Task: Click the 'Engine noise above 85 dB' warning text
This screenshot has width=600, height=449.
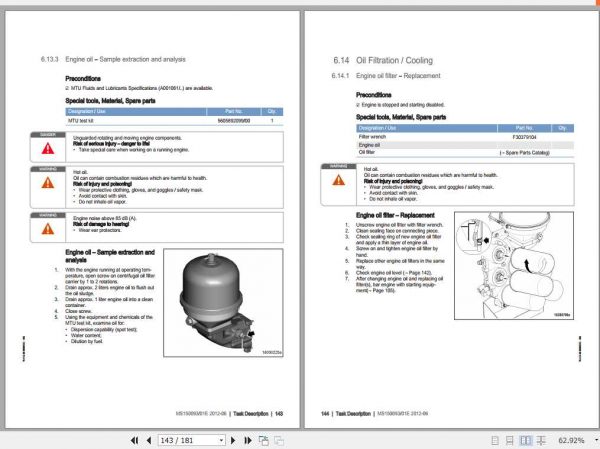Action: 104,218
